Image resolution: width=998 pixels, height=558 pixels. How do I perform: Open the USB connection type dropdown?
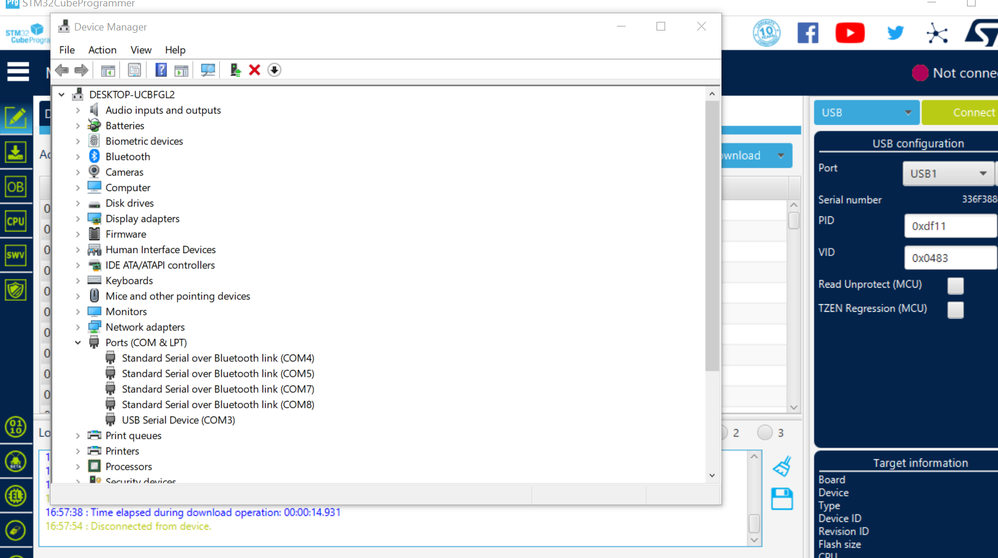click(866, 113)
